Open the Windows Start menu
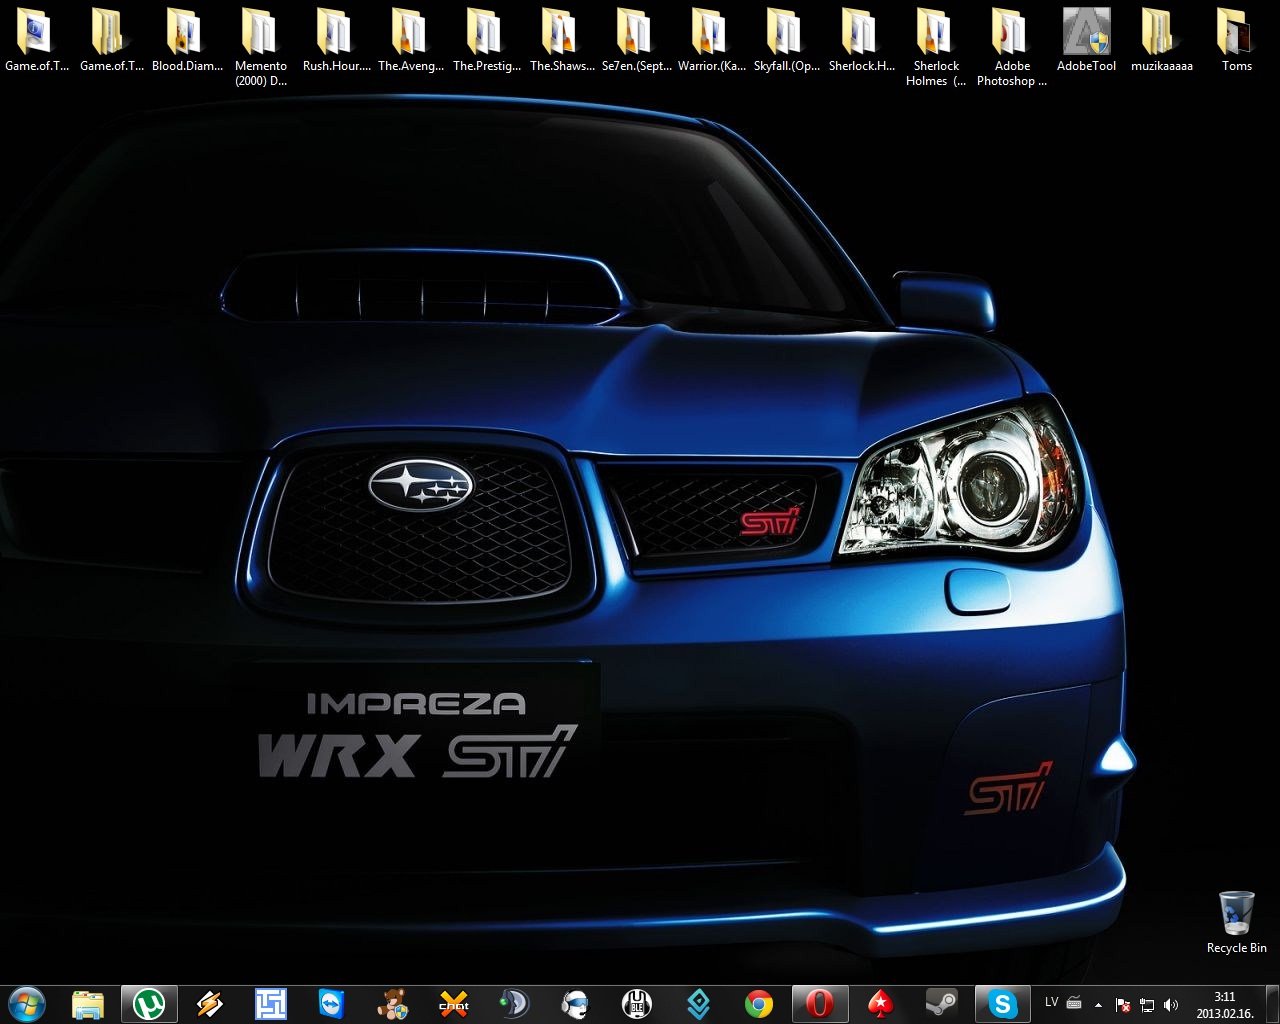This screenshot has width=1280, height=1024. (26, 1003)
